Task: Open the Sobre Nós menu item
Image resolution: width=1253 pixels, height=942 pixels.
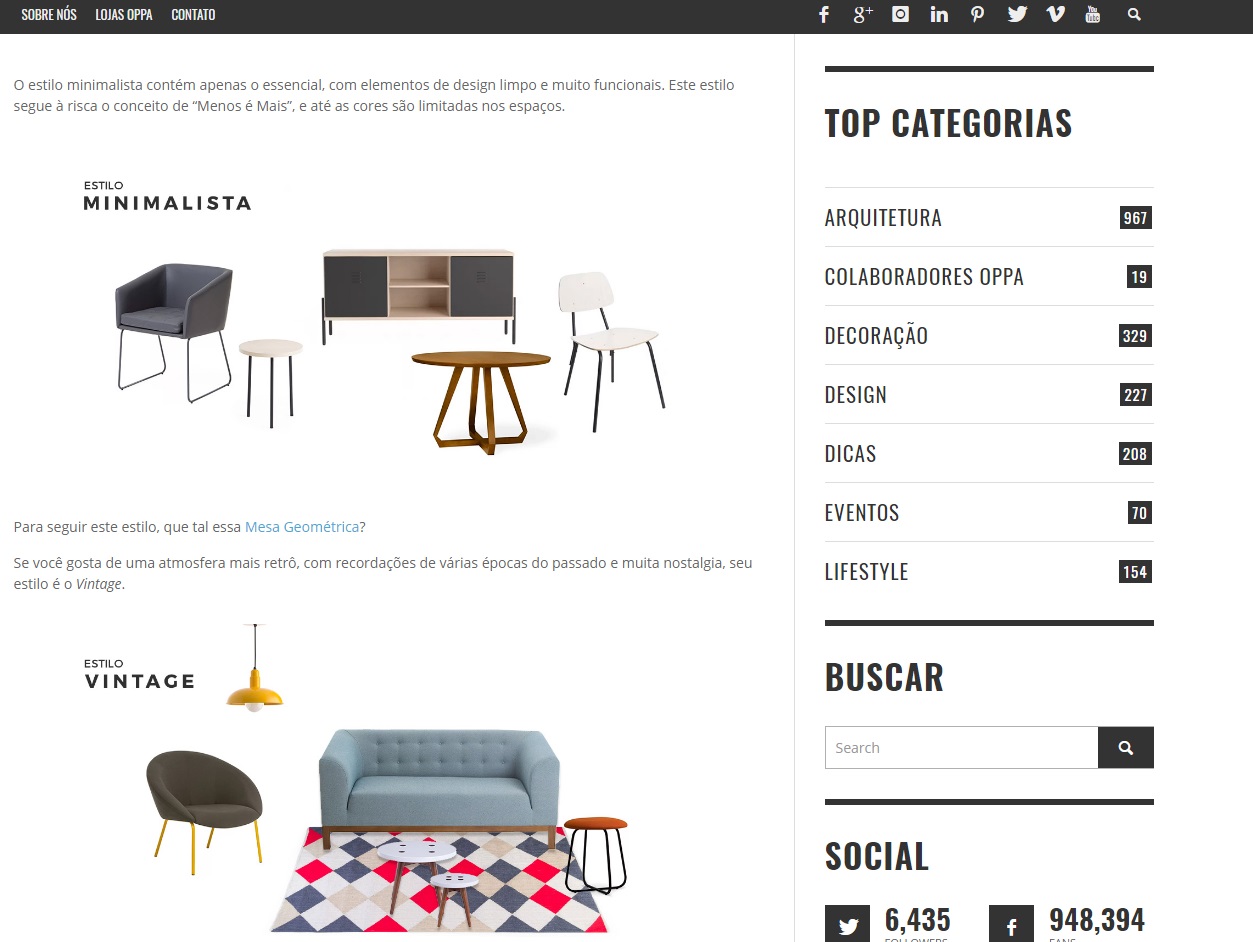Action: click(49, 15)
